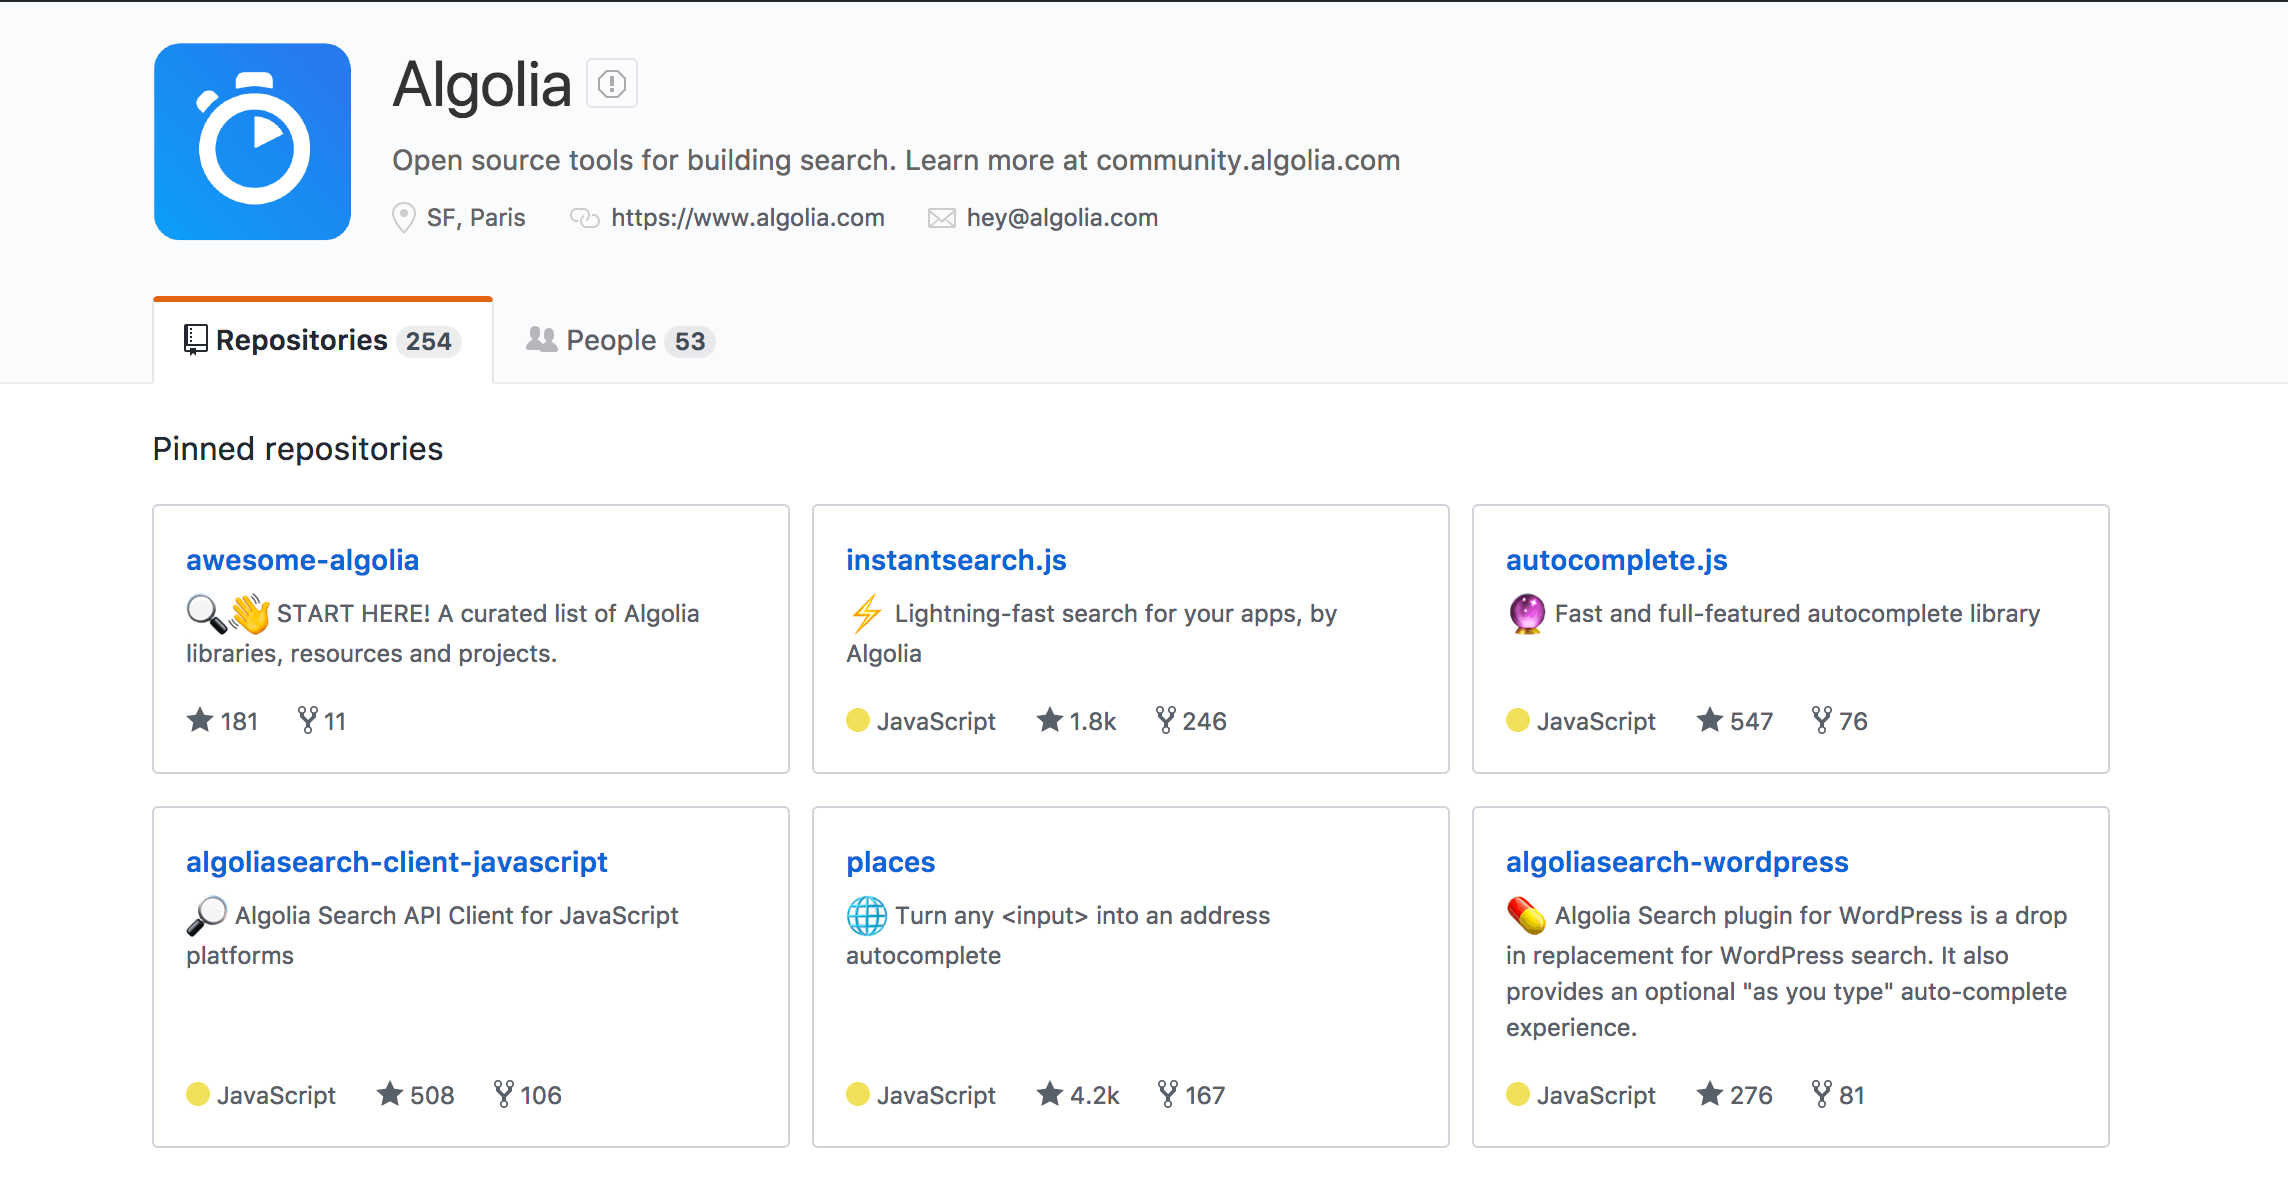Screen dimensions: 2288x1202
Task: Click the hey@algolia.com email link
Action: (1062, 218)
